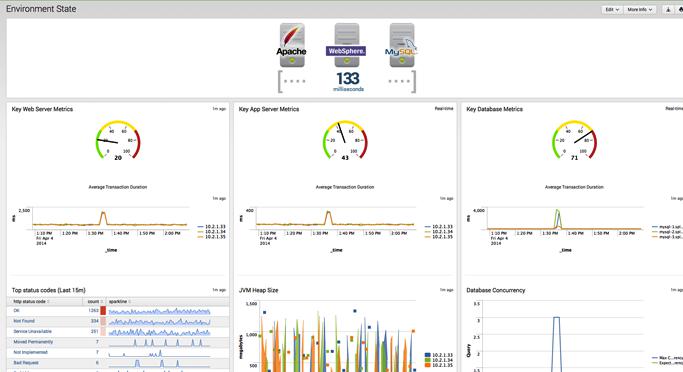Sort table by count column header

(95, 301)
